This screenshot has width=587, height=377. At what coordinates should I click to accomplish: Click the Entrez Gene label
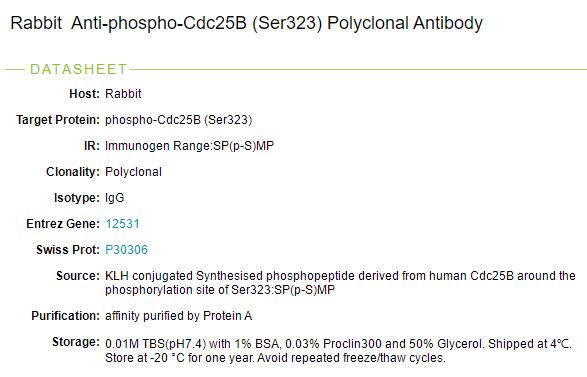(x=63, y=224)
